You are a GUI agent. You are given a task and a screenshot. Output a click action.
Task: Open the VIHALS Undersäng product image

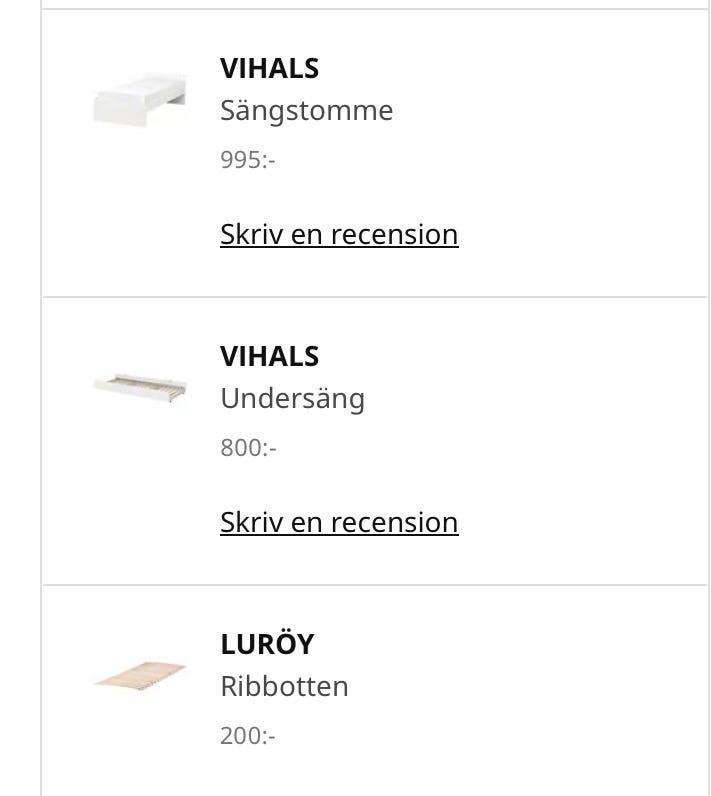(140, 388)
